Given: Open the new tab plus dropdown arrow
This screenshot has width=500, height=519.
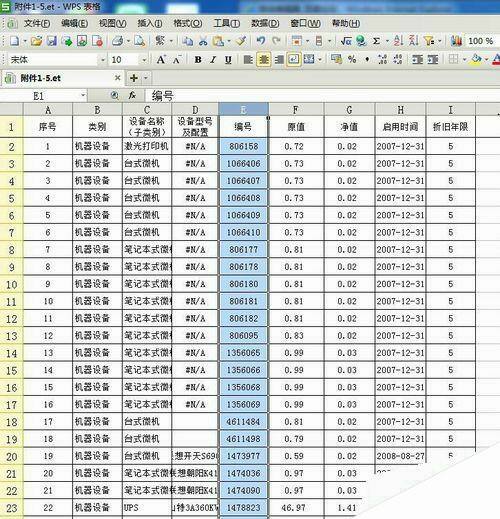Looking at the screenshot, I should (x=146, y=78).
